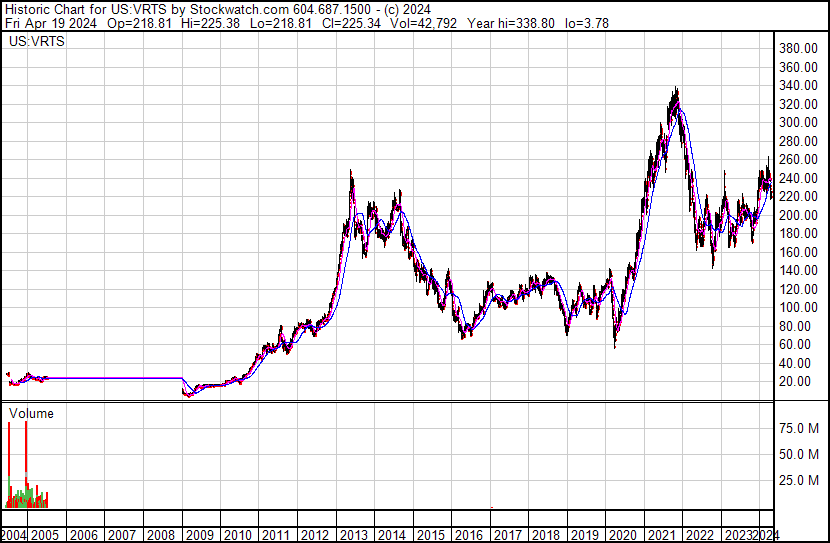Screen dimensions: 830x543
Task: Click the 2004 label at the axis start
Action: click(15, 535)
